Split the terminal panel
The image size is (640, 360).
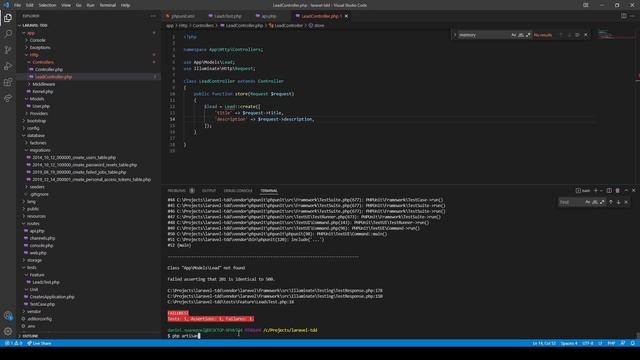[x=609, y=191]
